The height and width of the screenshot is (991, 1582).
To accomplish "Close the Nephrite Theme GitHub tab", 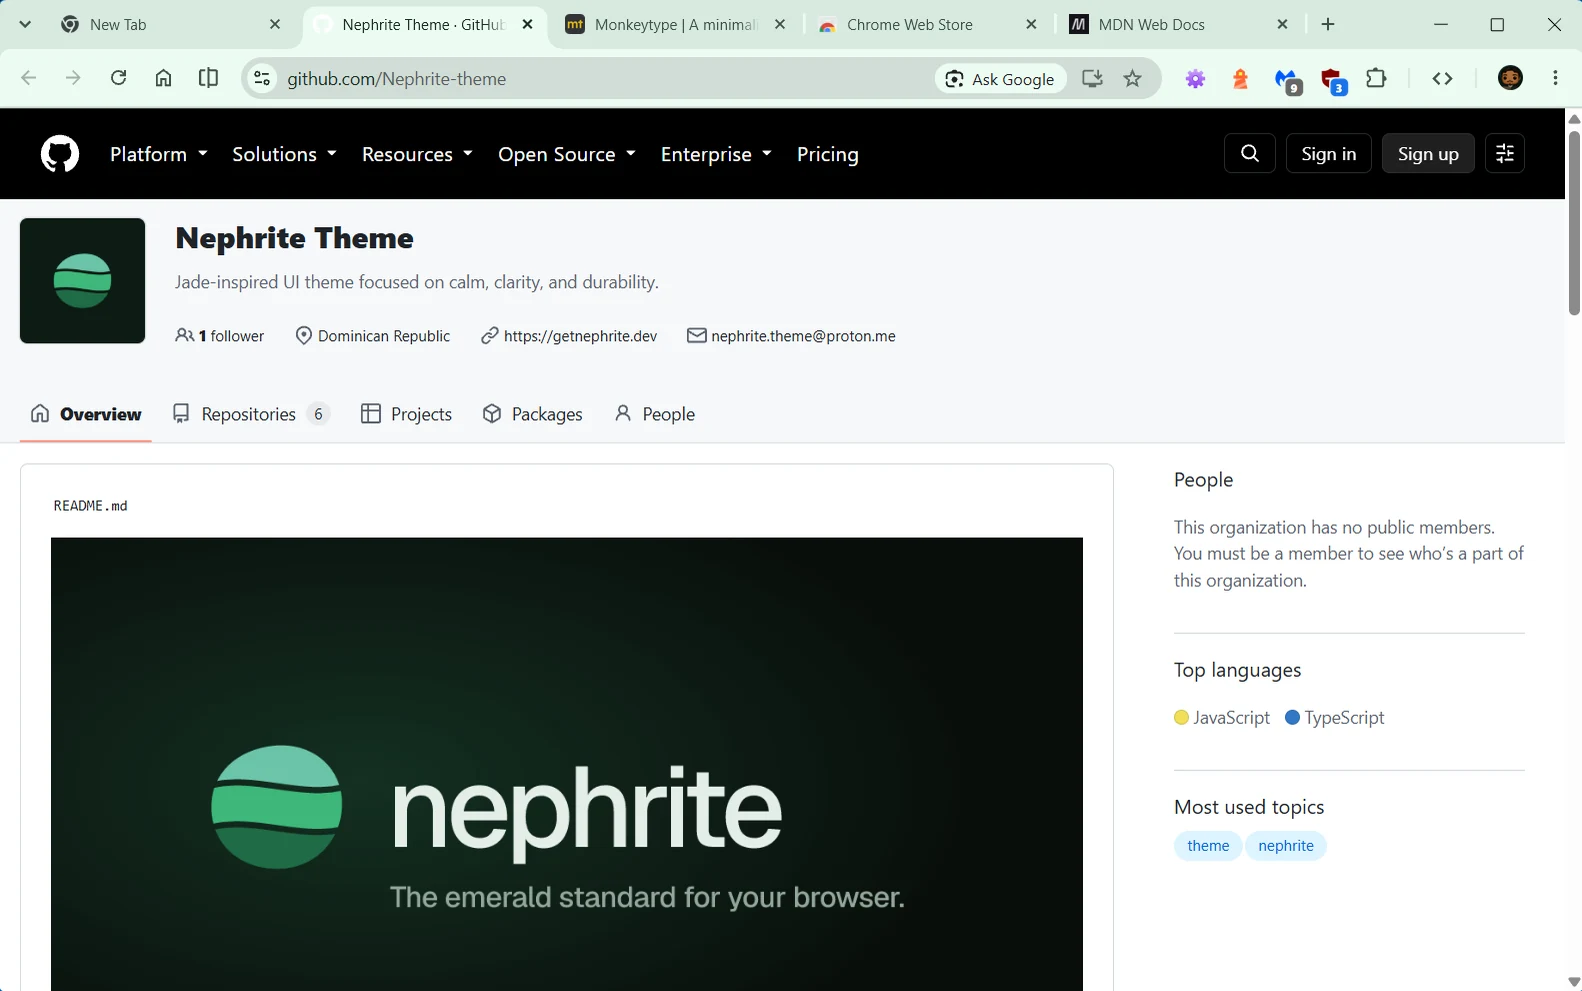I will point(528,24).
